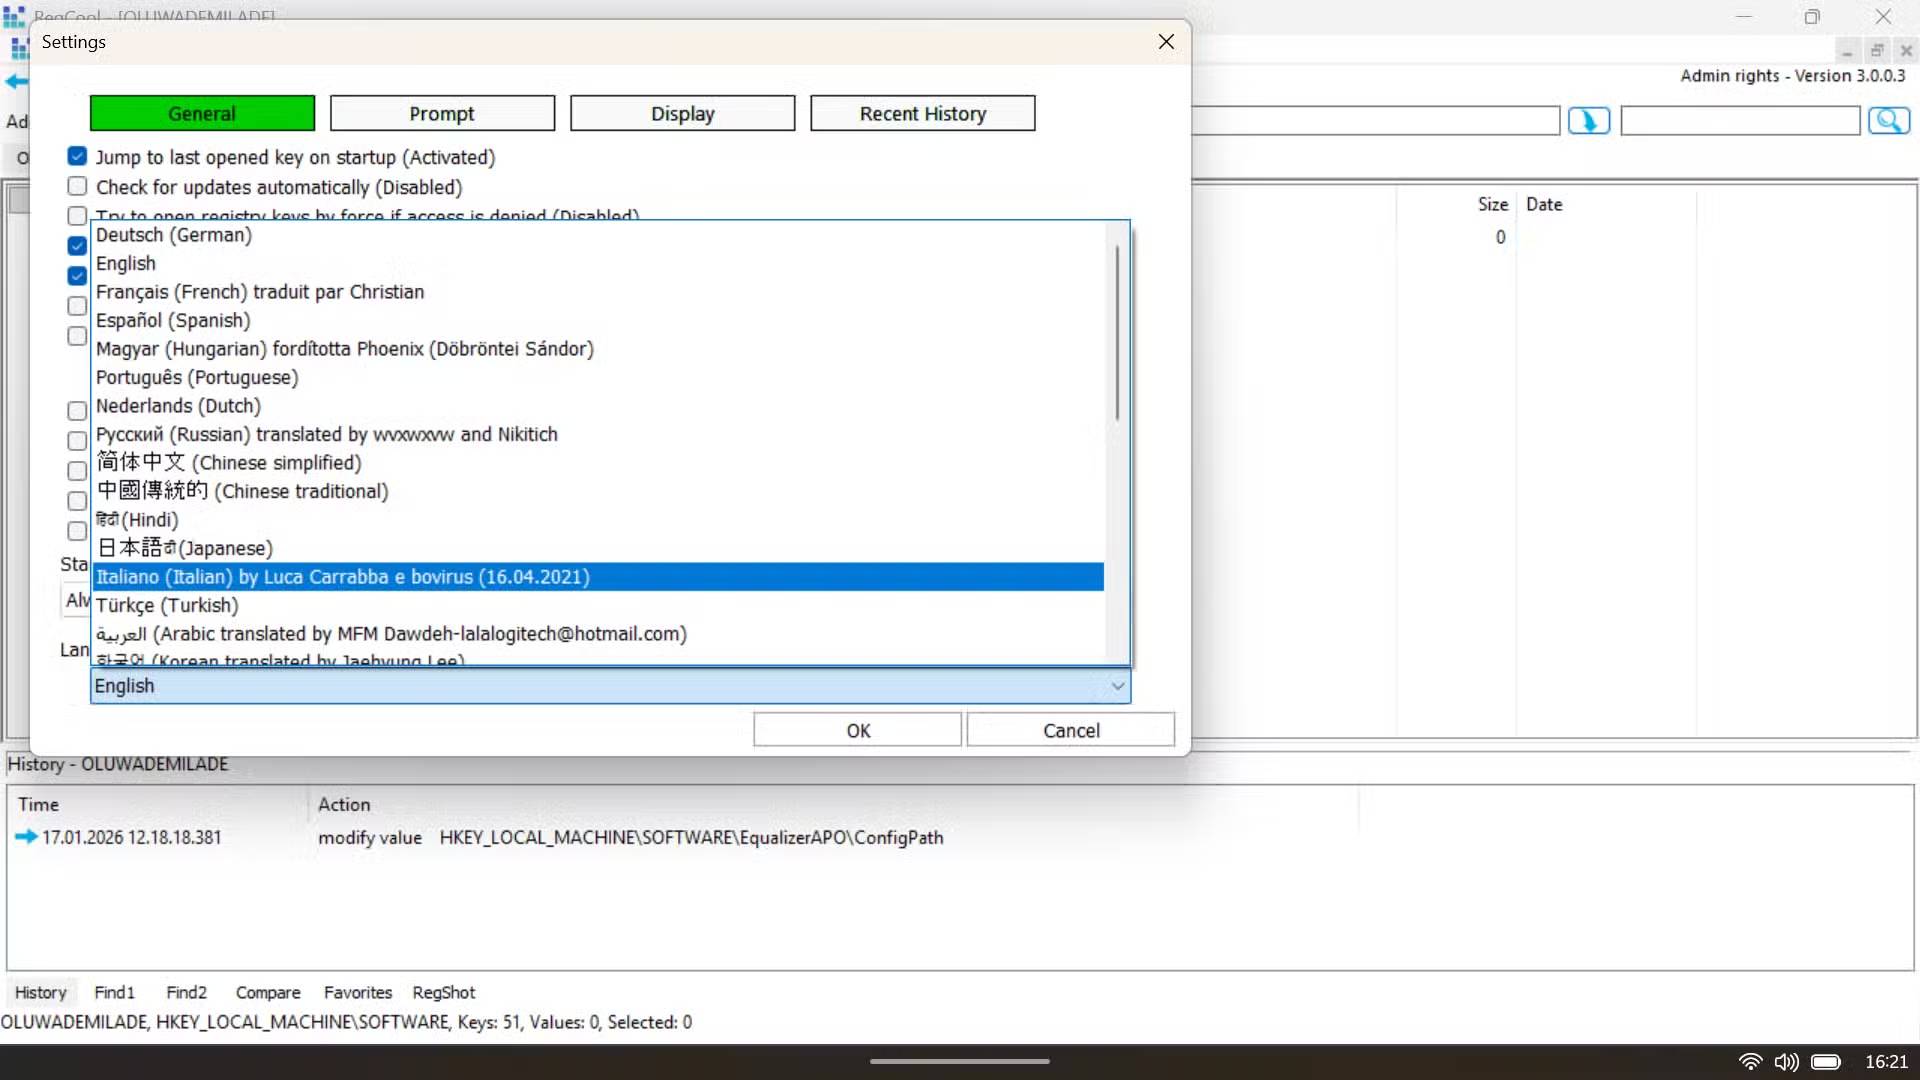Click the Cancel button
This screenshot has width=1920, height=1080.
click(x=1070, y=730)
